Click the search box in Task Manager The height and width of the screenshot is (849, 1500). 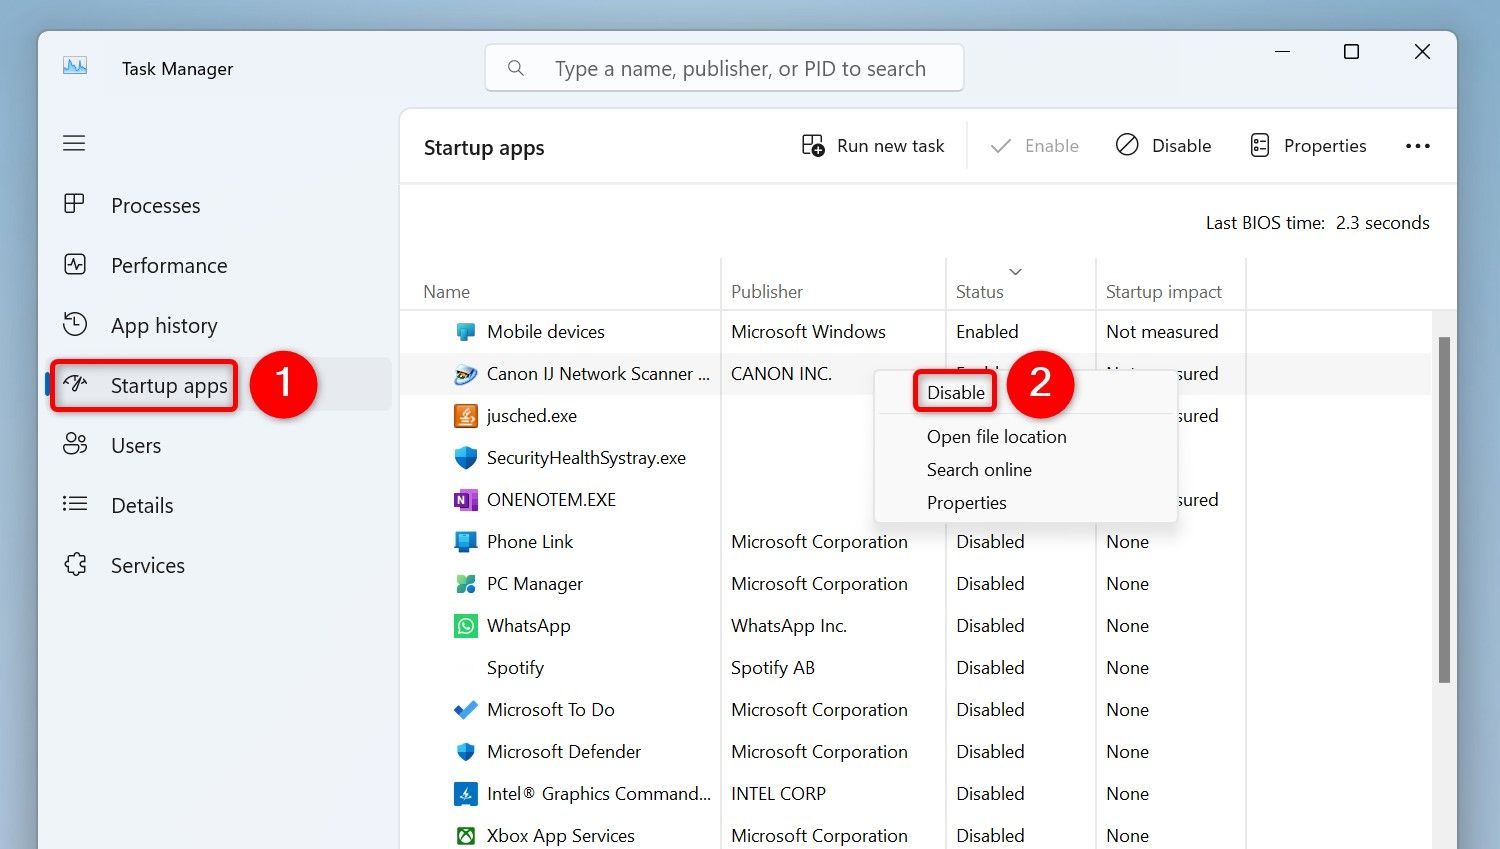[724, 68]
